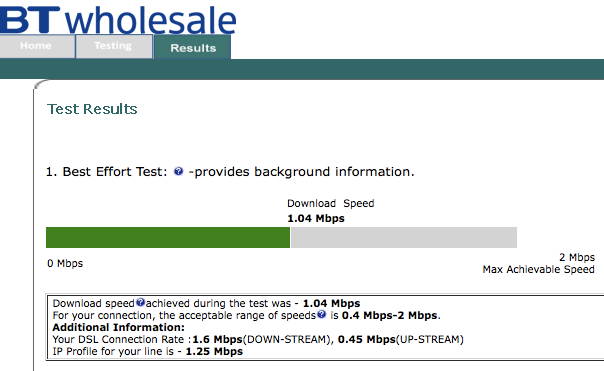
Task: Click the '0.45 Mbps' upstream rate
Action: pos(367,339)
